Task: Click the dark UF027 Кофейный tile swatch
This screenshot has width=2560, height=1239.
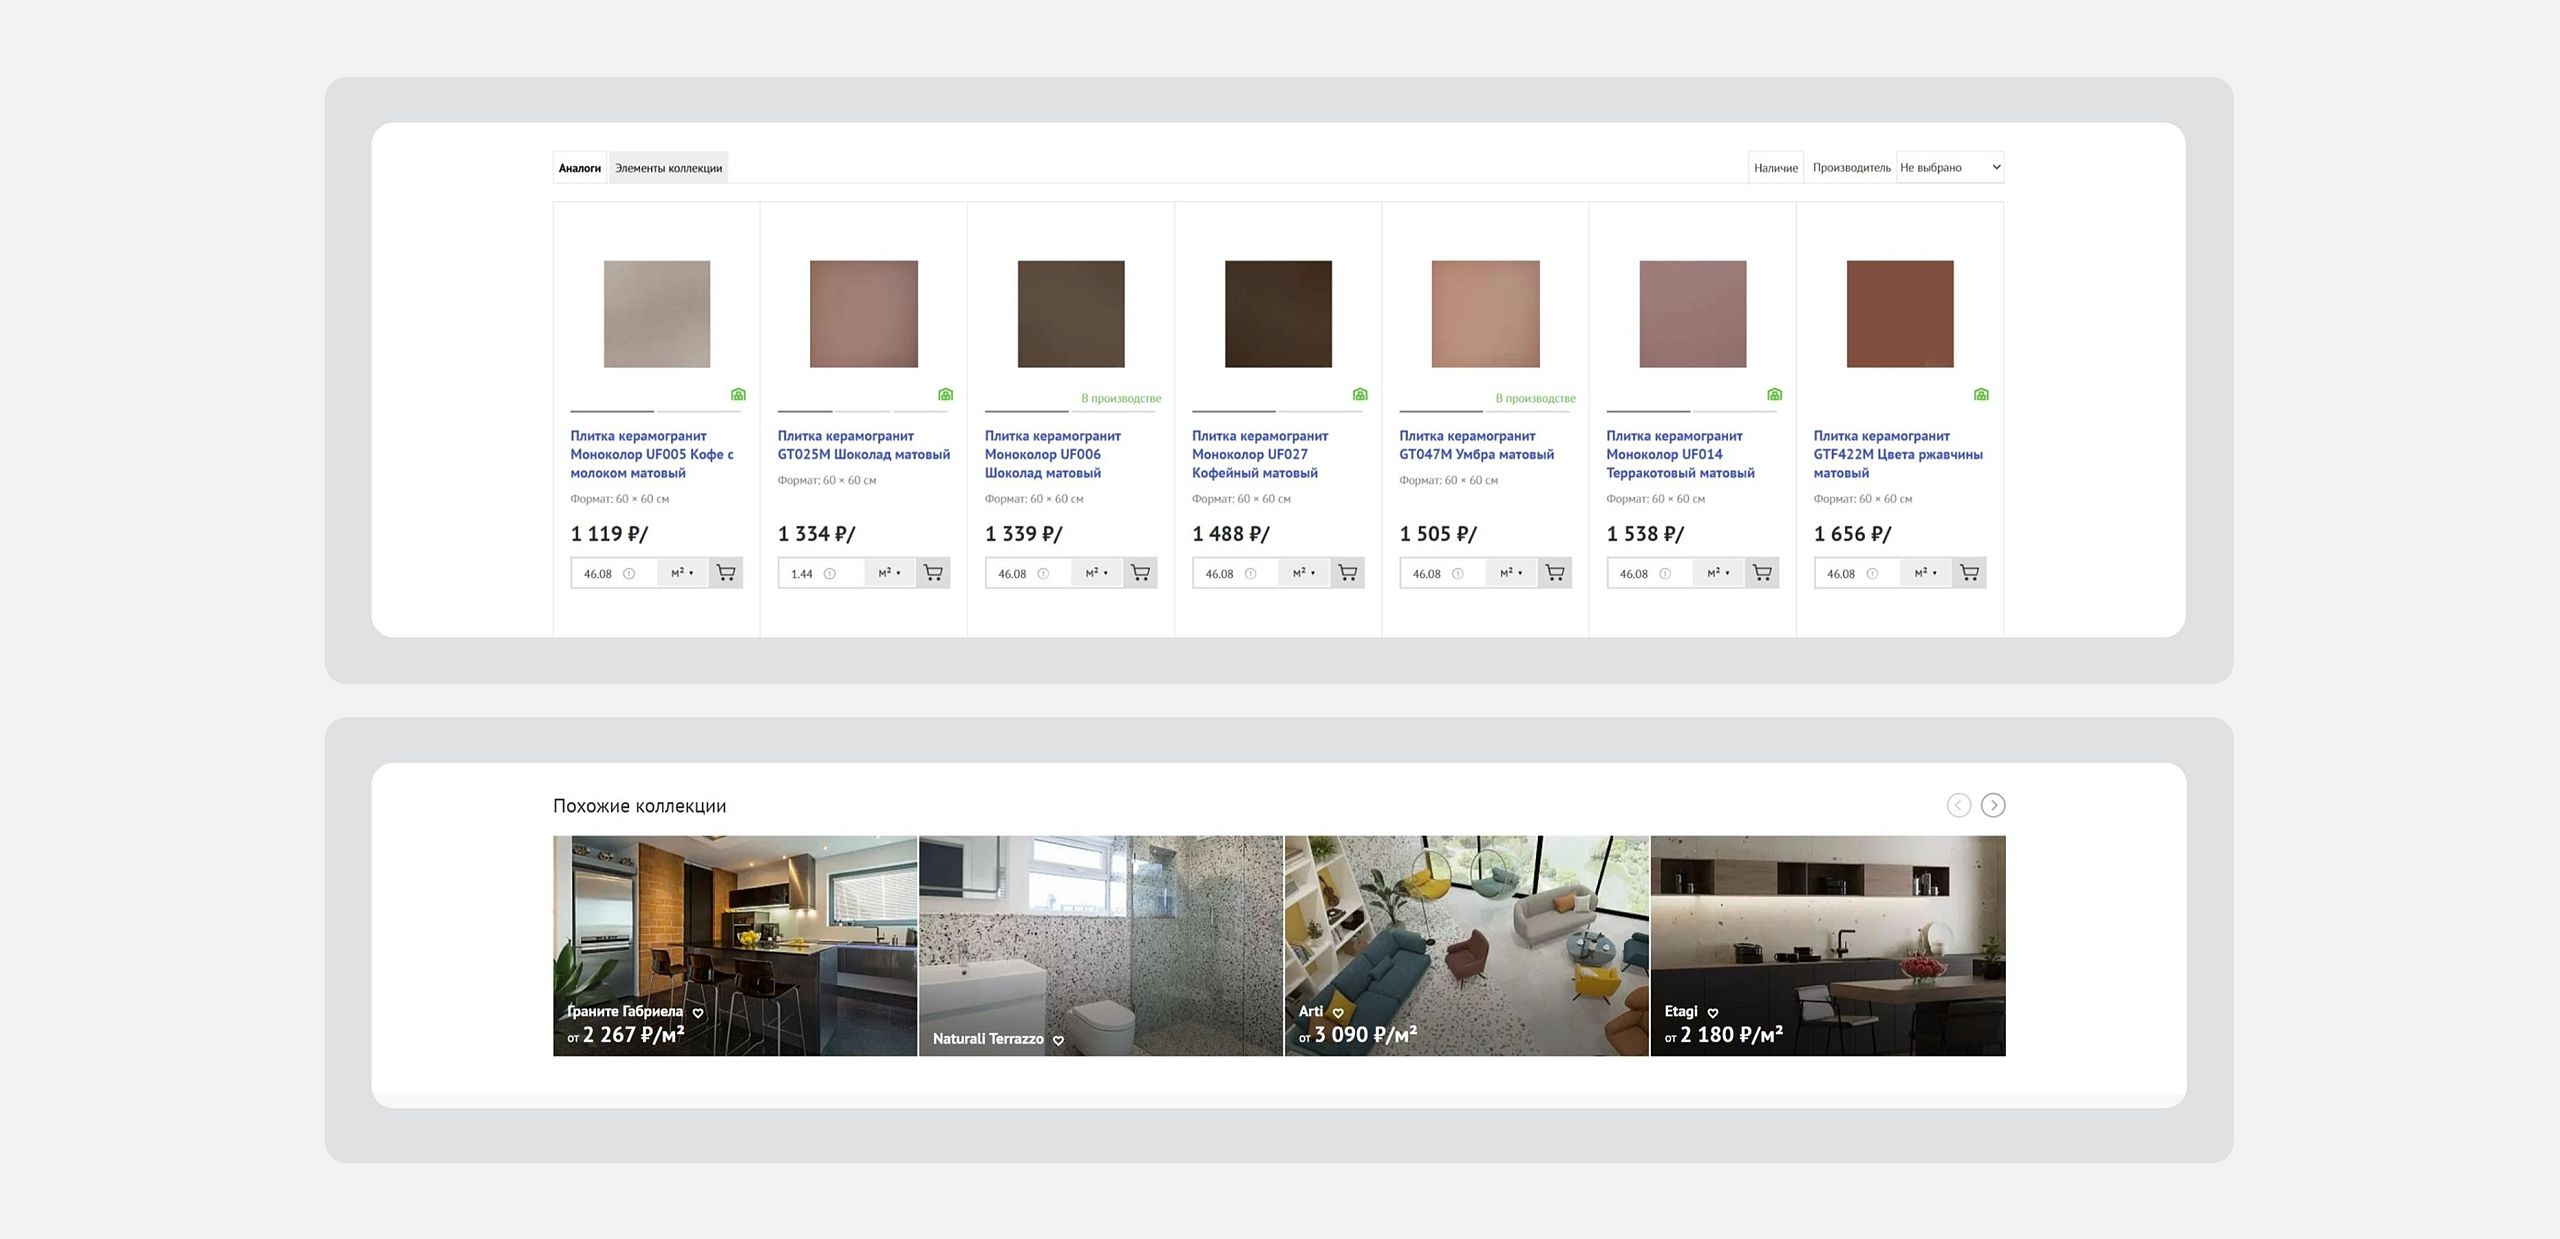Action: pos(1278,314)
